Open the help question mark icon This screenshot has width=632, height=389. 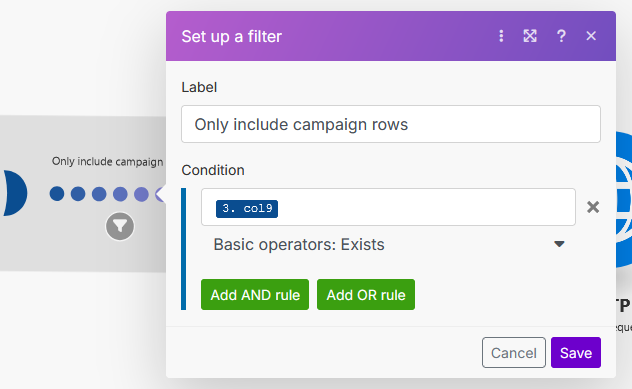[x=561, y=36]
